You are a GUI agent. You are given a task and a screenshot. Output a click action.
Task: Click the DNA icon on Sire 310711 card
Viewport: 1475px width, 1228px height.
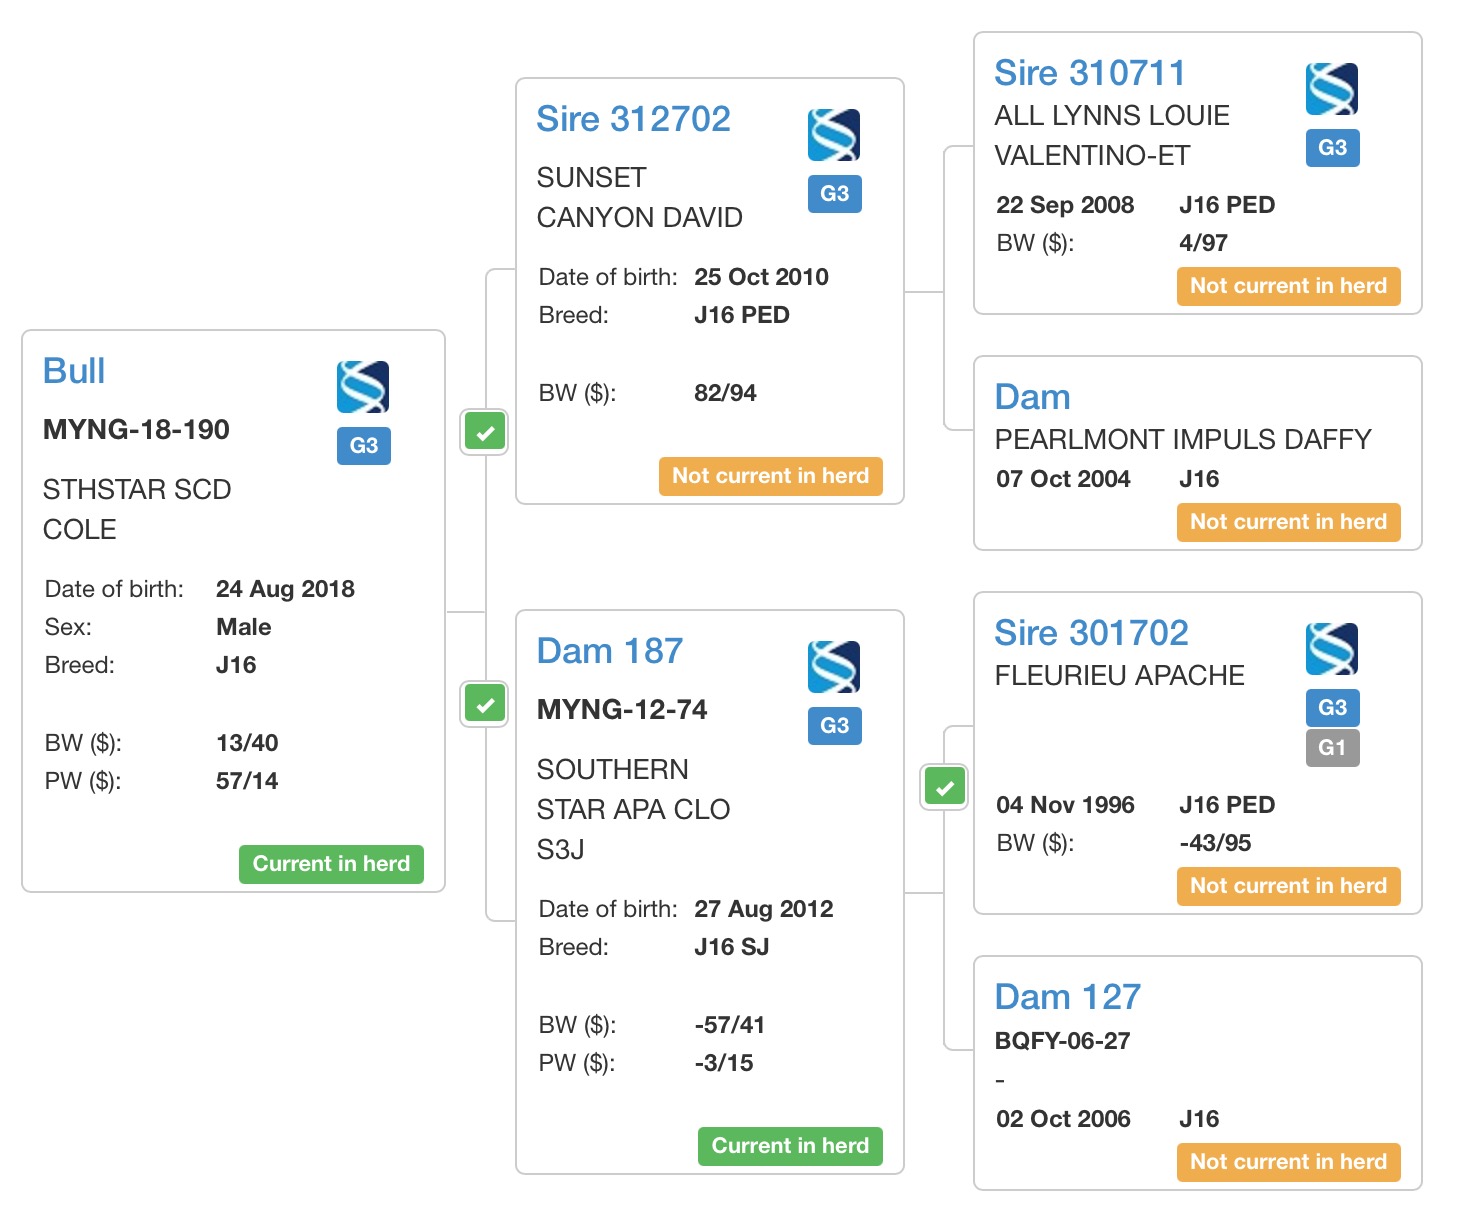pyautogui.click(x=1331, y=89)
